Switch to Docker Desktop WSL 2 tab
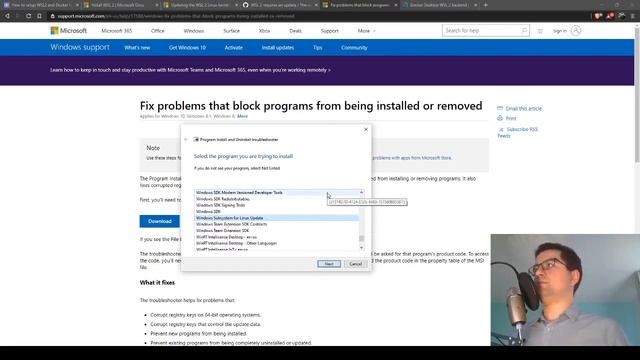The width and height of the screenshot is (640, 360). pos(439,5)
